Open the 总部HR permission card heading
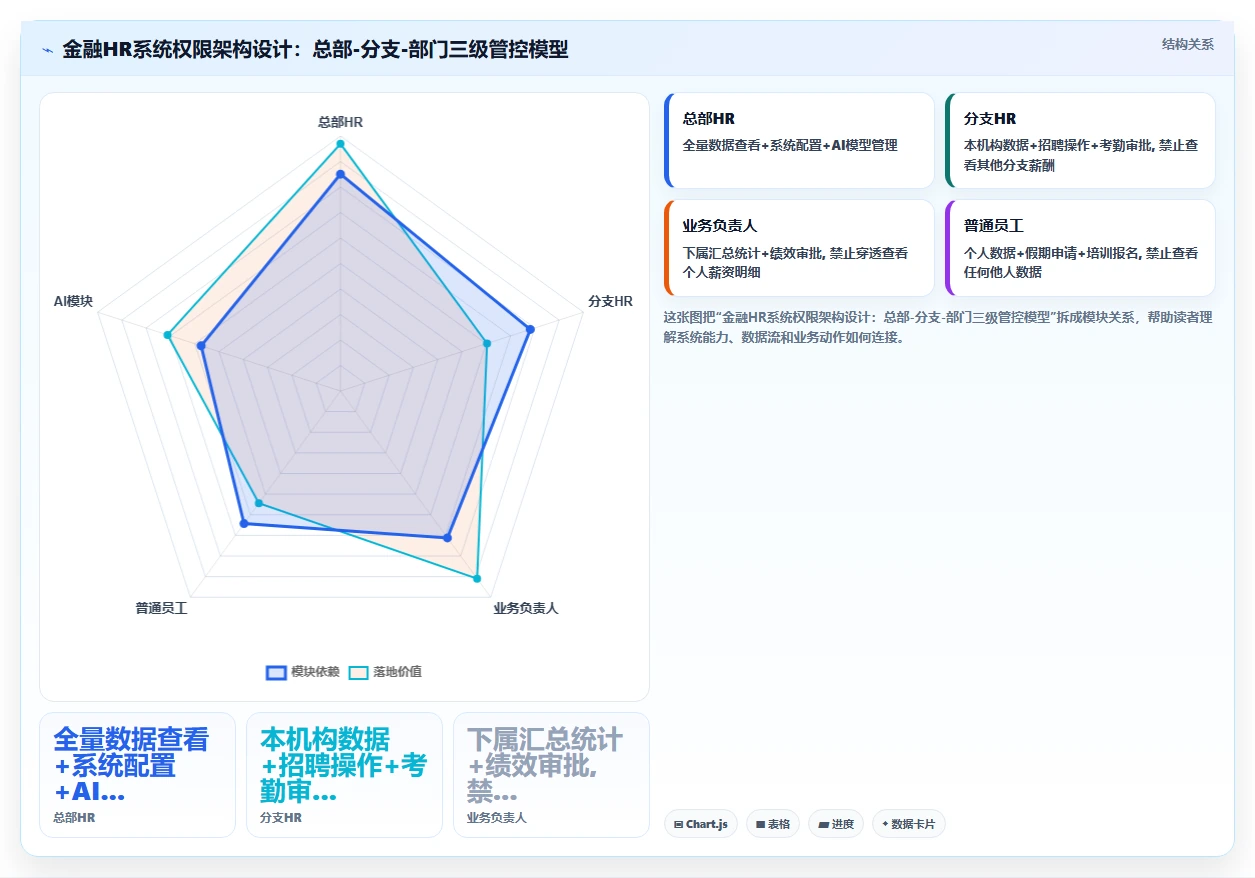 (709, 119)
